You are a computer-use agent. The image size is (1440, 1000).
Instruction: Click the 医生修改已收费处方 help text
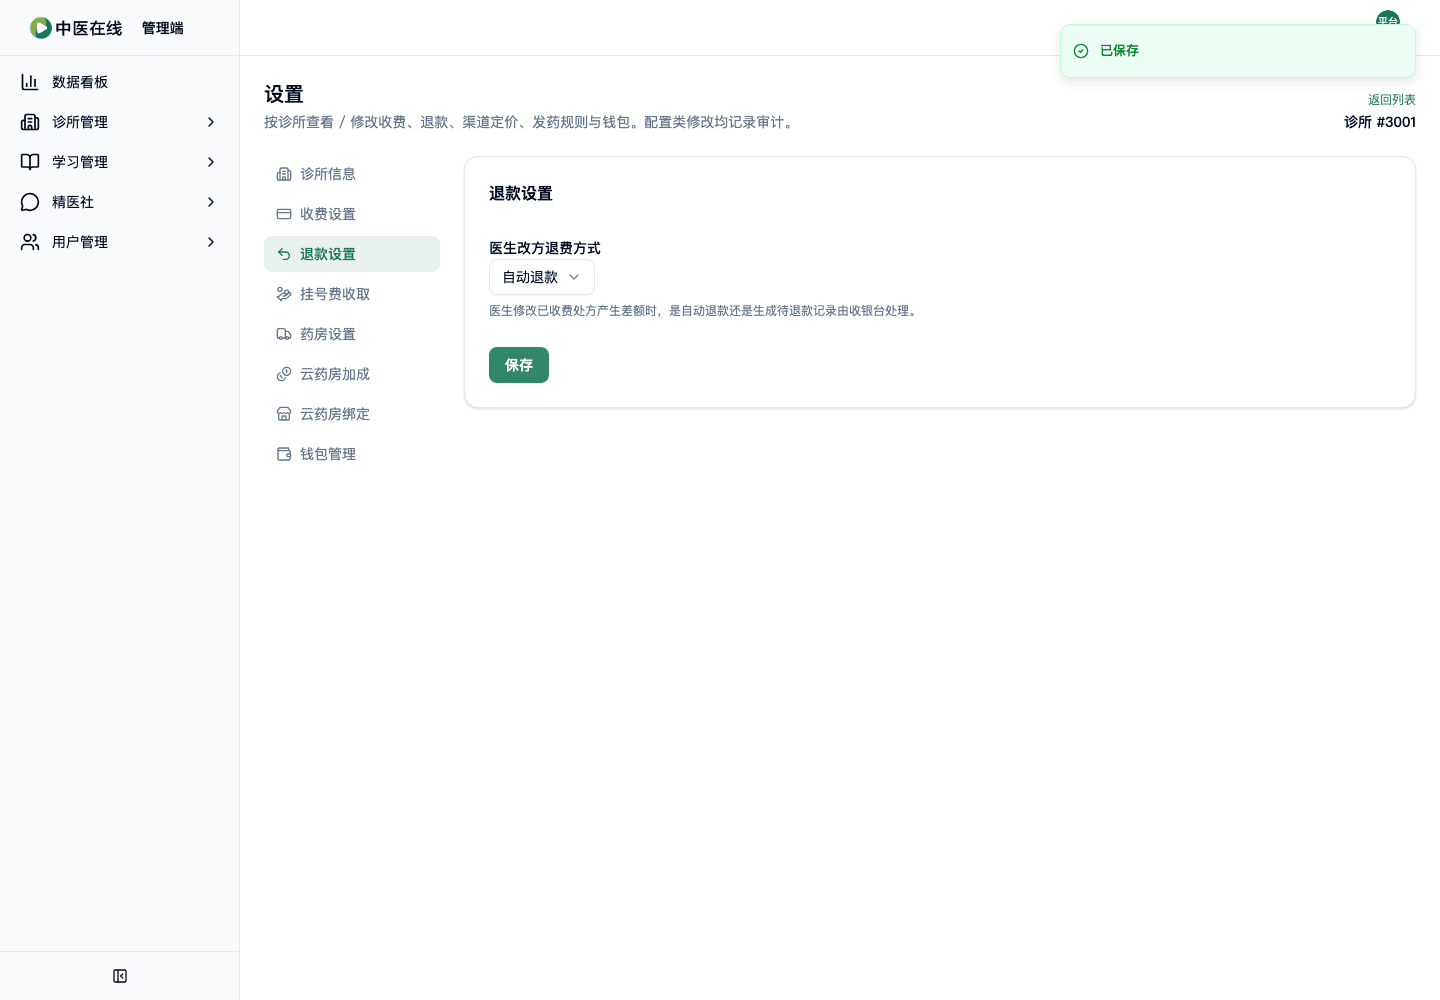coord(705,311)
